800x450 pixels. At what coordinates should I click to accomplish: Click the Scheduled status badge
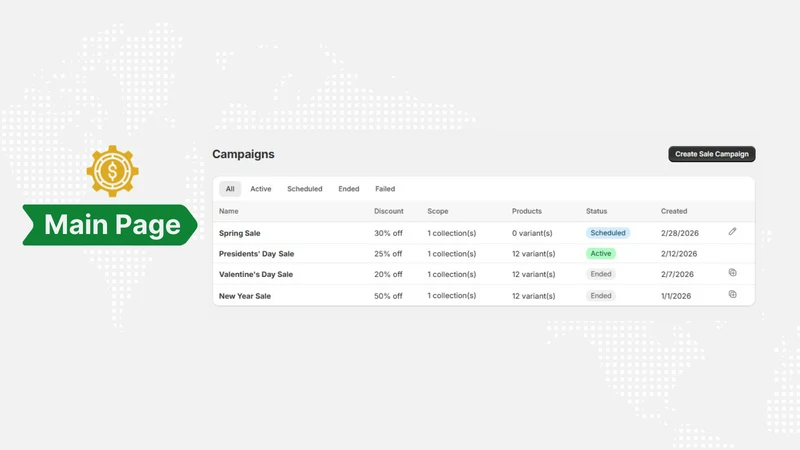(x=608, y=233)
